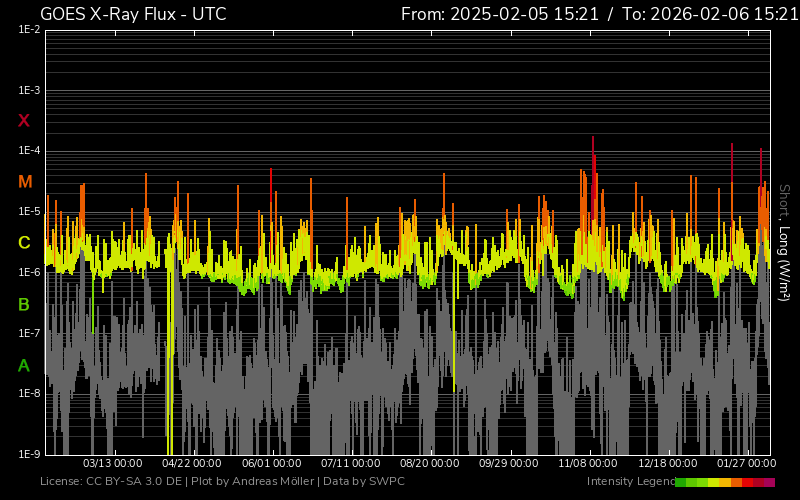Click the red X flare class label
The width and height of the screenshot is (800, 500).
pos(24,121)
